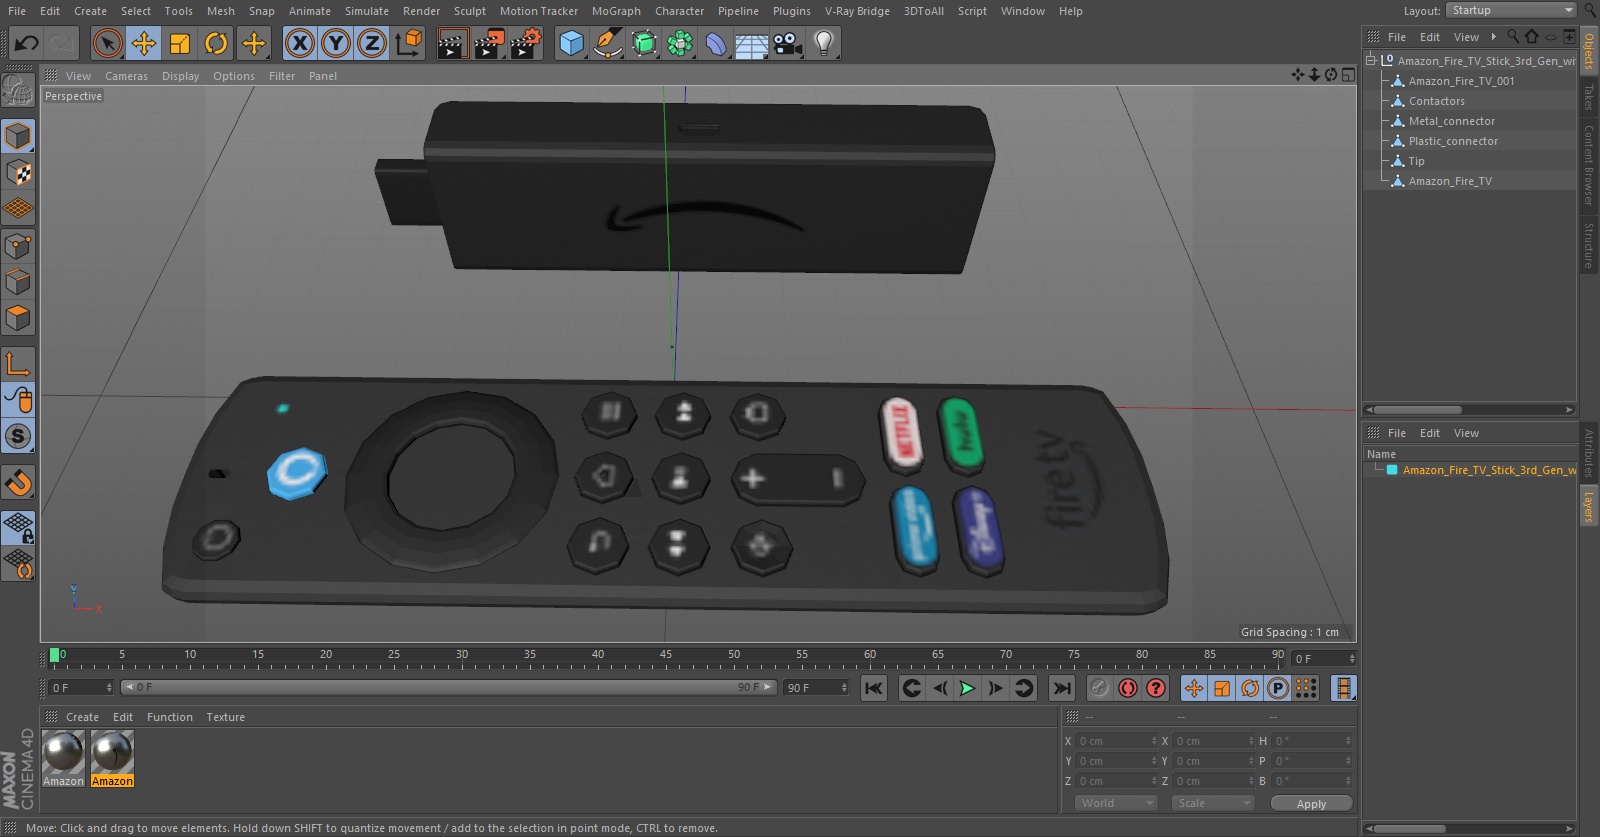Step to the next frame
The width and height of the screenshot is (1600, 837).
(x=995, y=688)
